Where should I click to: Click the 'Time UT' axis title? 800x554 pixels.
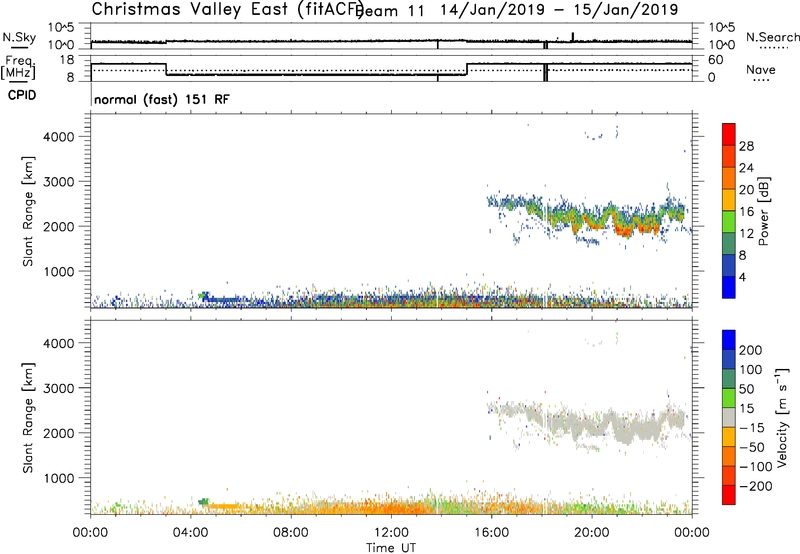tap(391, 548)
